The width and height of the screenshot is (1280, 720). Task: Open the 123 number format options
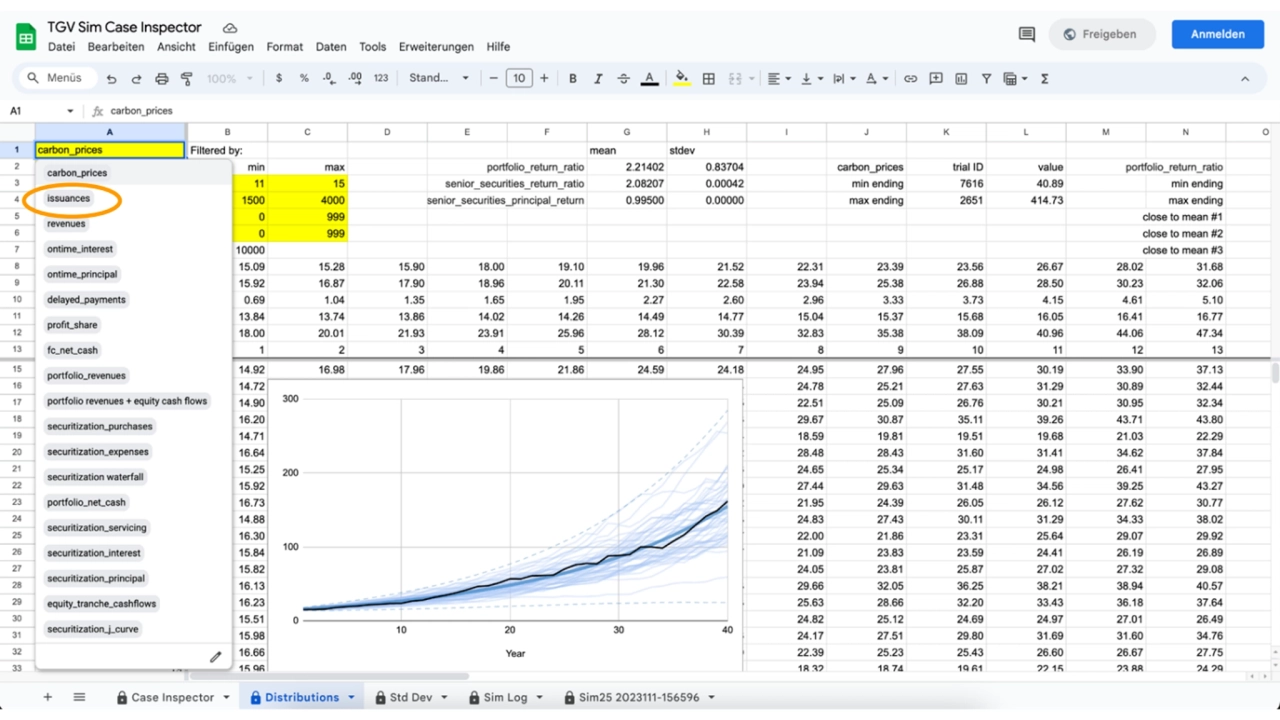(381, 79)
